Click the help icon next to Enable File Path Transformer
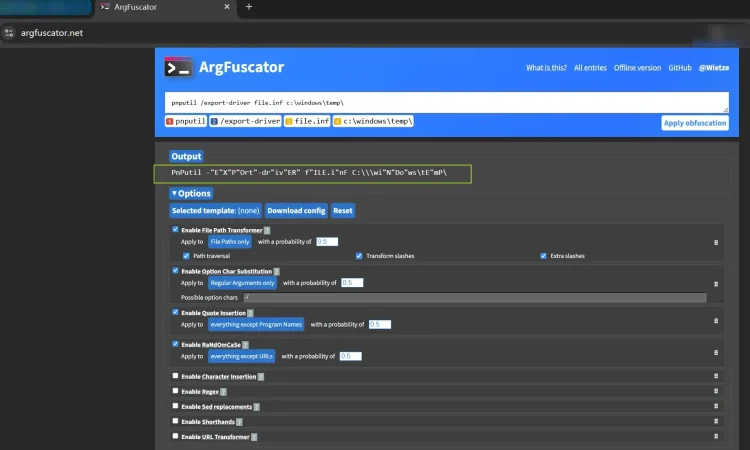 [x=267, y=230]
